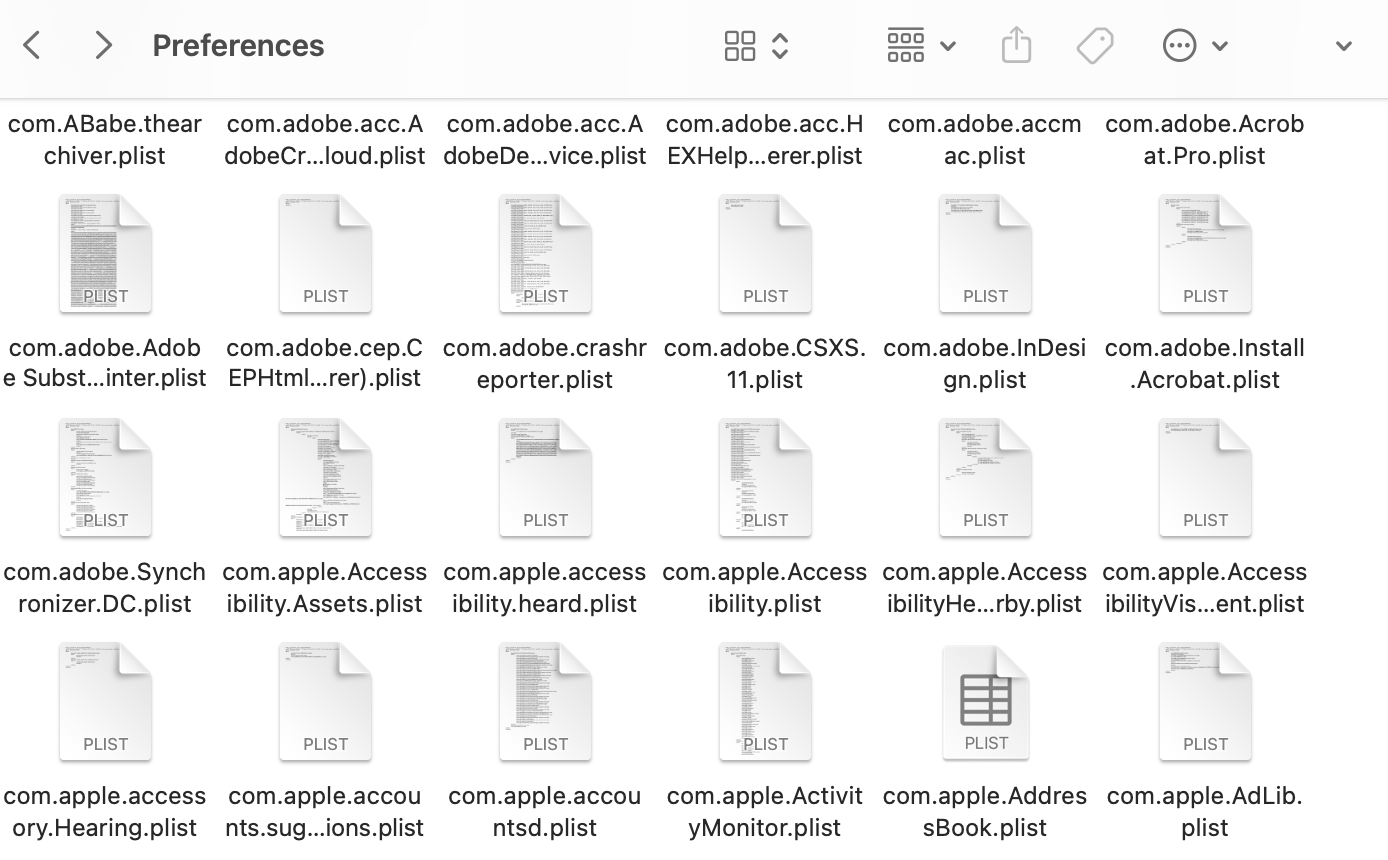Select the com.apple.AddressBook.plist spreadsheet icon
Screen dimensions: 1388x860
click(x=985, y=700)
